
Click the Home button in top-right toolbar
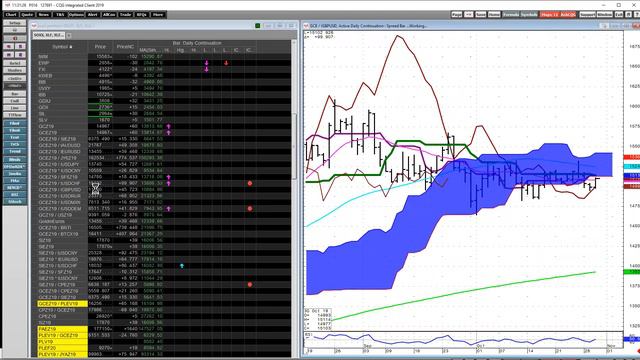click(494, 15)
